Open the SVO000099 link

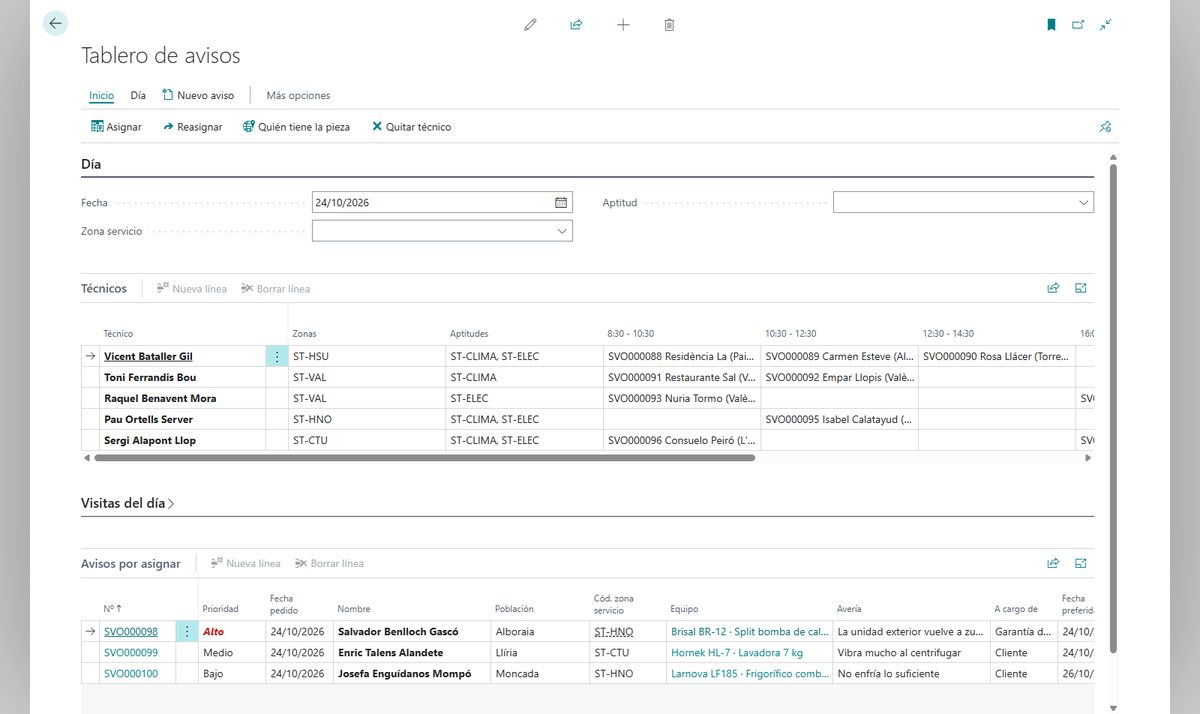[131, 653]
